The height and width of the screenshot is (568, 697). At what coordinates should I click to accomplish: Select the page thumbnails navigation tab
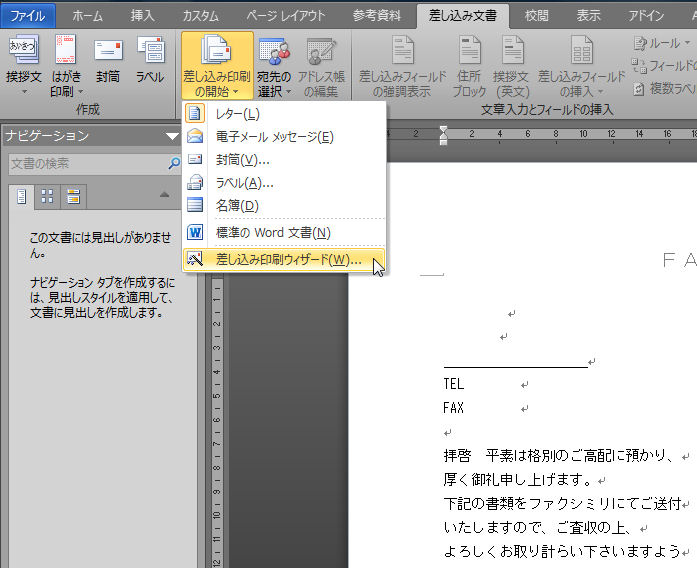pos(47,196)
